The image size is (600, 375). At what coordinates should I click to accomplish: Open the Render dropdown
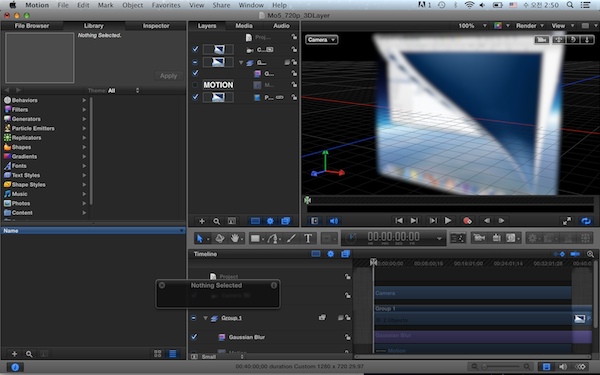pyautogui.click(x=529, y=26)
